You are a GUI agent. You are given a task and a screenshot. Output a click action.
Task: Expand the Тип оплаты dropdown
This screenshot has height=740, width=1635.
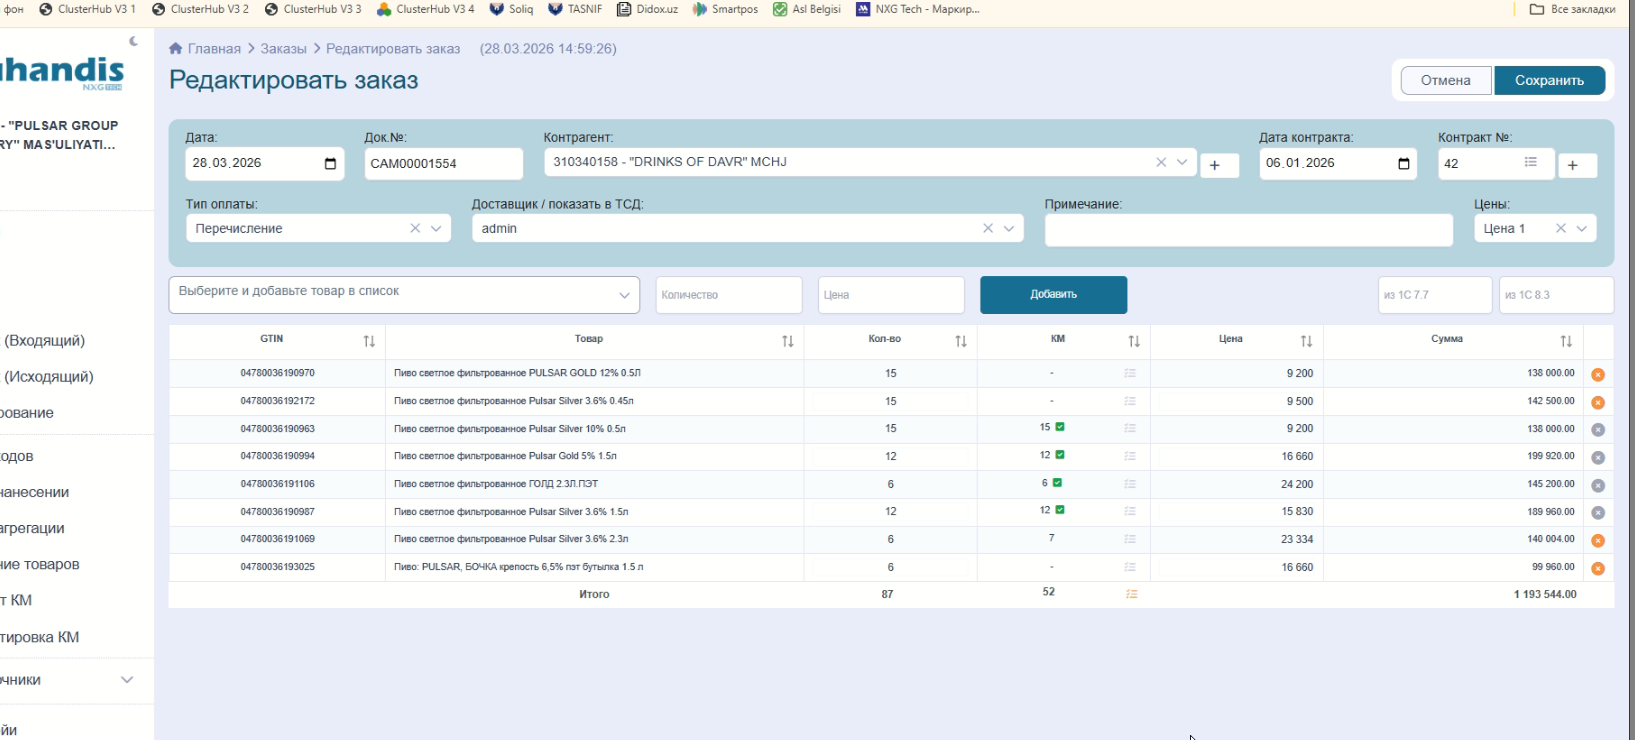[x=436, y=229]
